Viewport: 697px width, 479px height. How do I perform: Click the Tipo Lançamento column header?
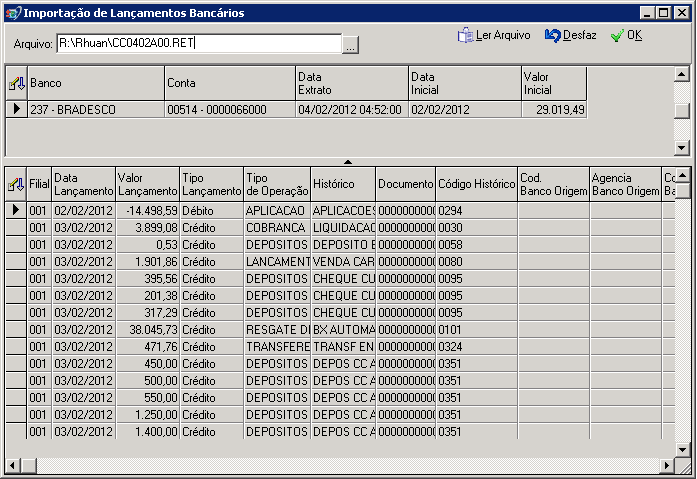tap(212, 184)
